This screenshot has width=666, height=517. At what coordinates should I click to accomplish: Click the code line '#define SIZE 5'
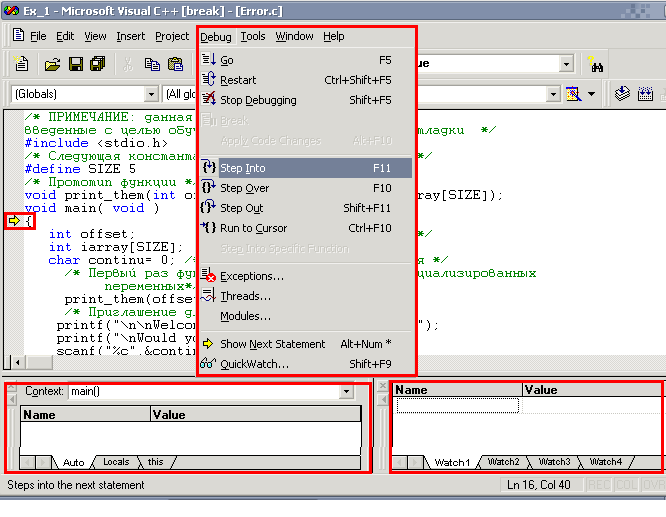[80, 169]
